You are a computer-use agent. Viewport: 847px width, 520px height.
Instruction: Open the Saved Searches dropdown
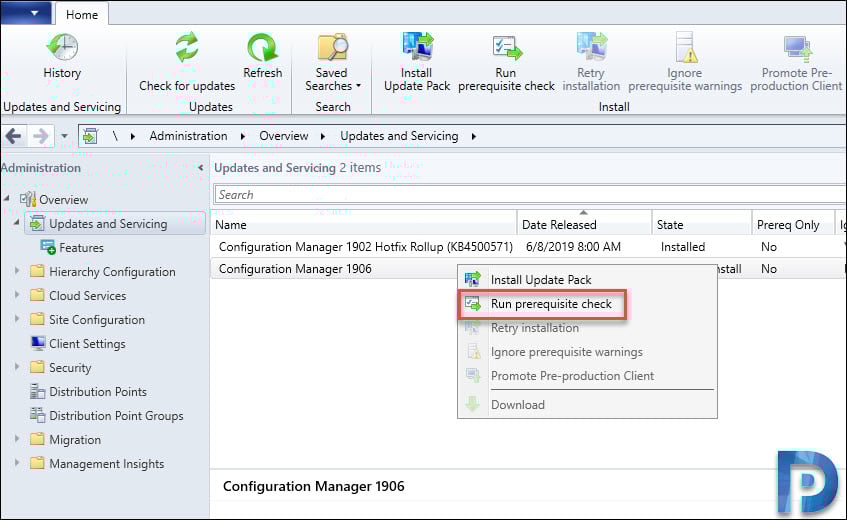(332, 63)
